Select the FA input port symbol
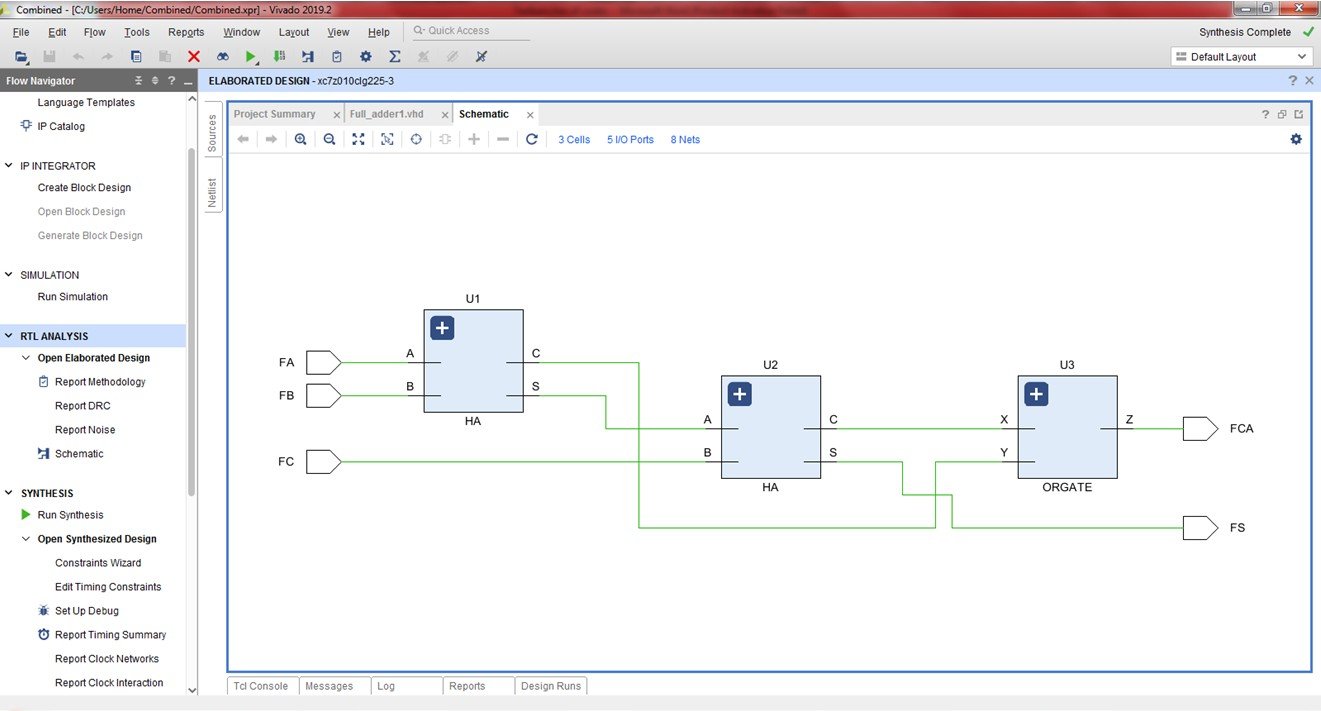This screenshot has width=1321, height=711. coord(324,362)
